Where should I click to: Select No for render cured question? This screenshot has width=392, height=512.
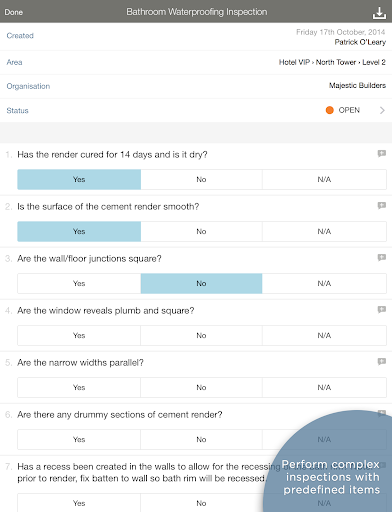(201, 179)
